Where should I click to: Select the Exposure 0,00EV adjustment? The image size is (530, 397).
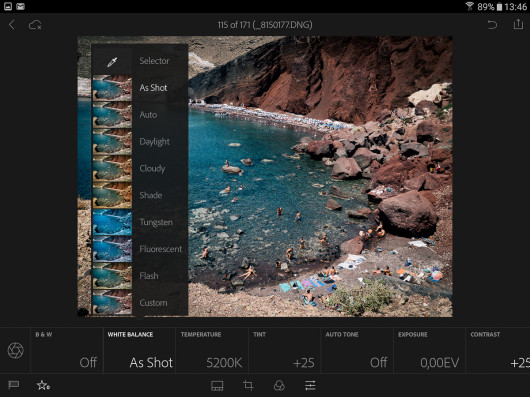429,350
